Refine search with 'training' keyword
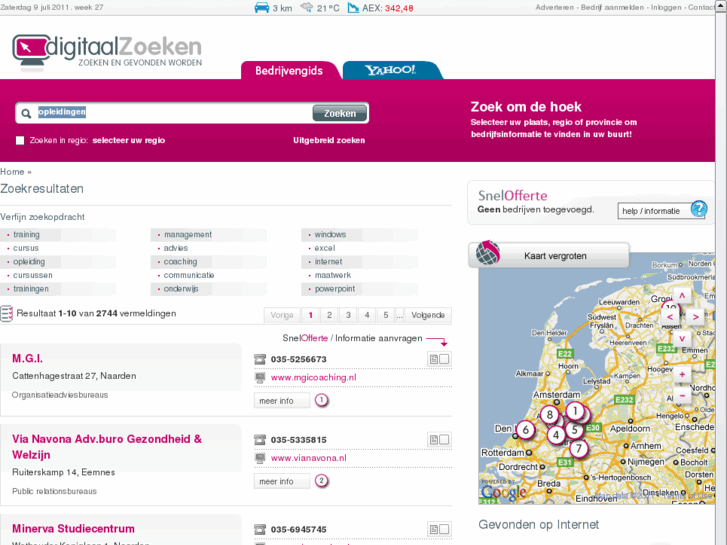The image size is (727, 545). (26, 235)
